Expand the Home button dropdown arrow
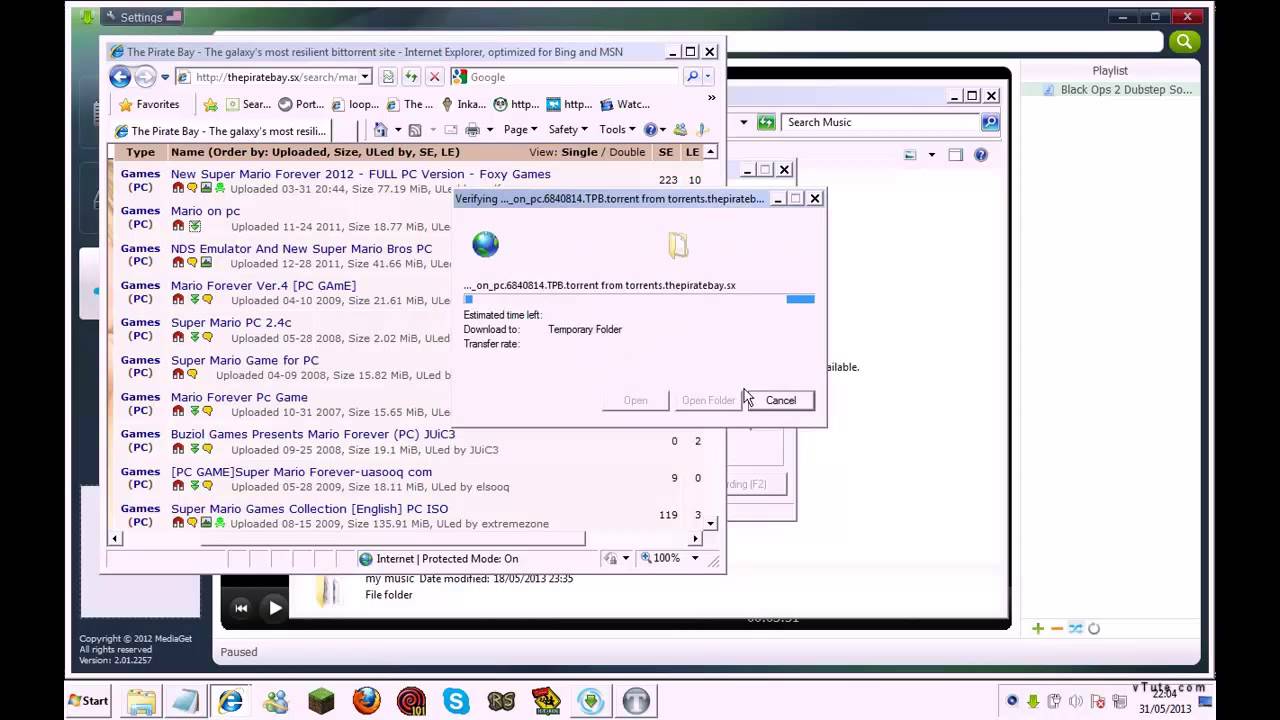This screenshot has width=1280, height=720. click(398, 130)
